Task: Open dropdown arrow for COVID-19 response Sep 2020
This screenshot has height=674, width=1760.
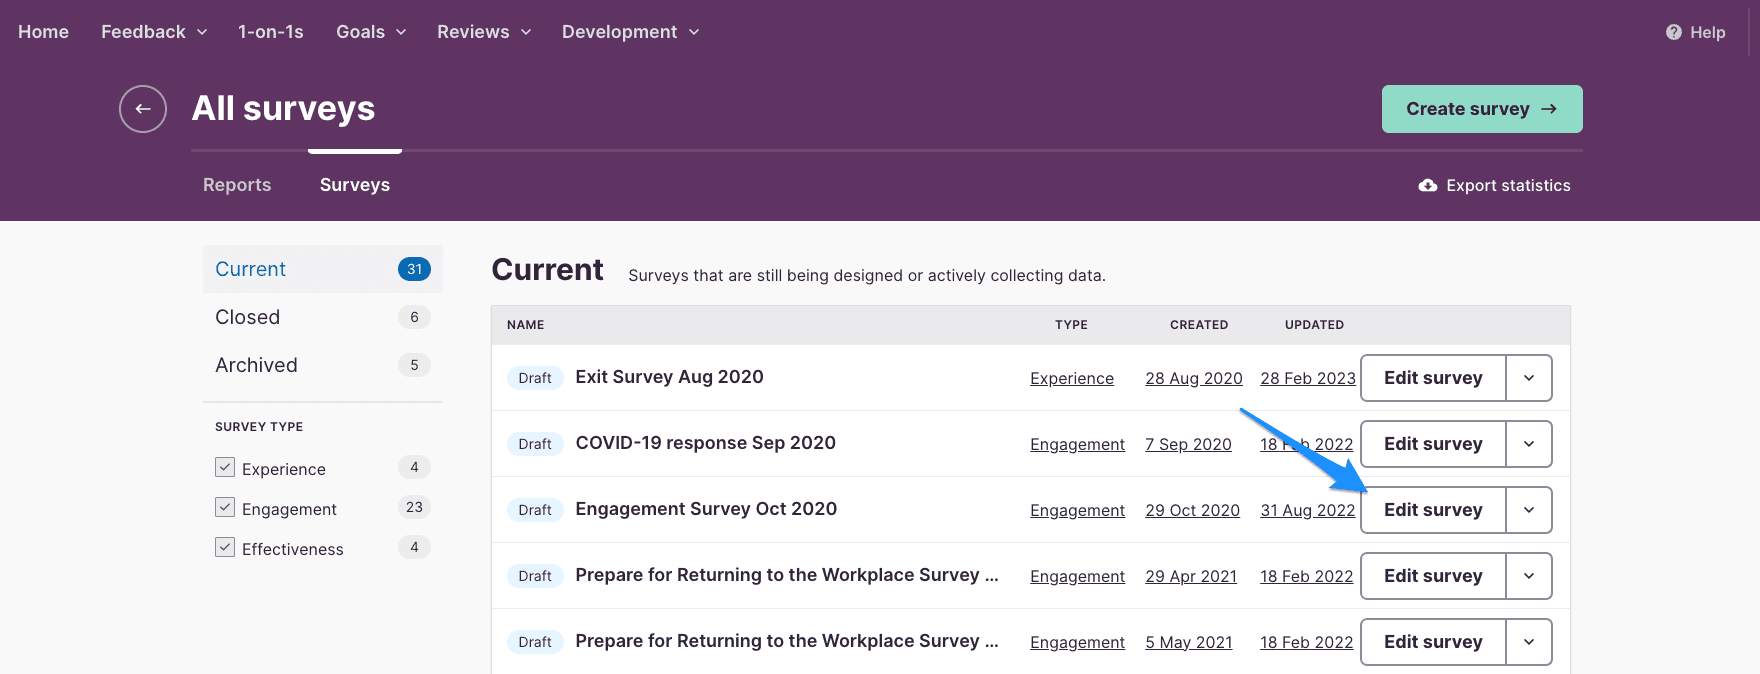Action: click(x=1529, y=444)
